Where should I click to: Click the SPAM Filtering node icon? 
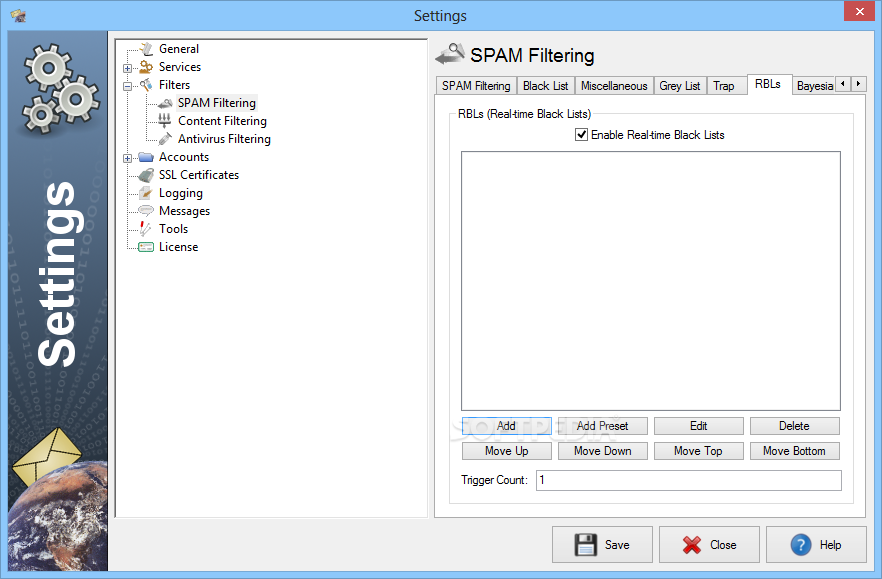coord(165,103)
